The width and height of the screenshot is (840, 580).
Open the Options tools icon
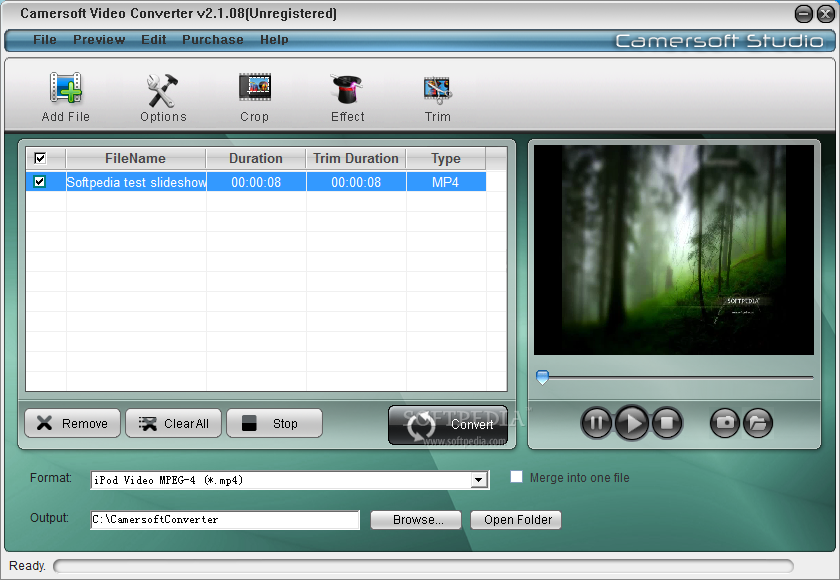163,90
